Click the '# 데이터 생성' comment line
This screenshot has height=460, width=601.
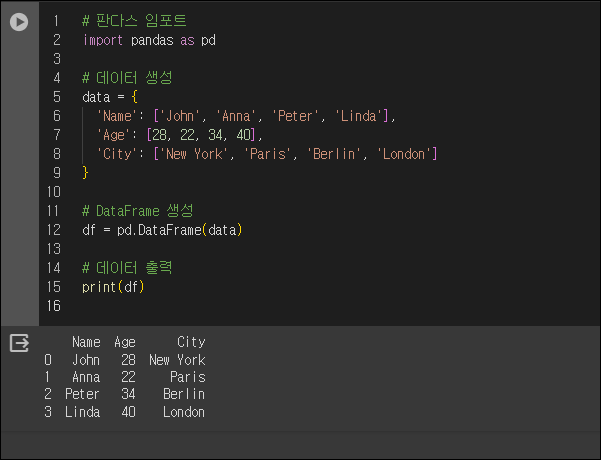pos(127,78)
